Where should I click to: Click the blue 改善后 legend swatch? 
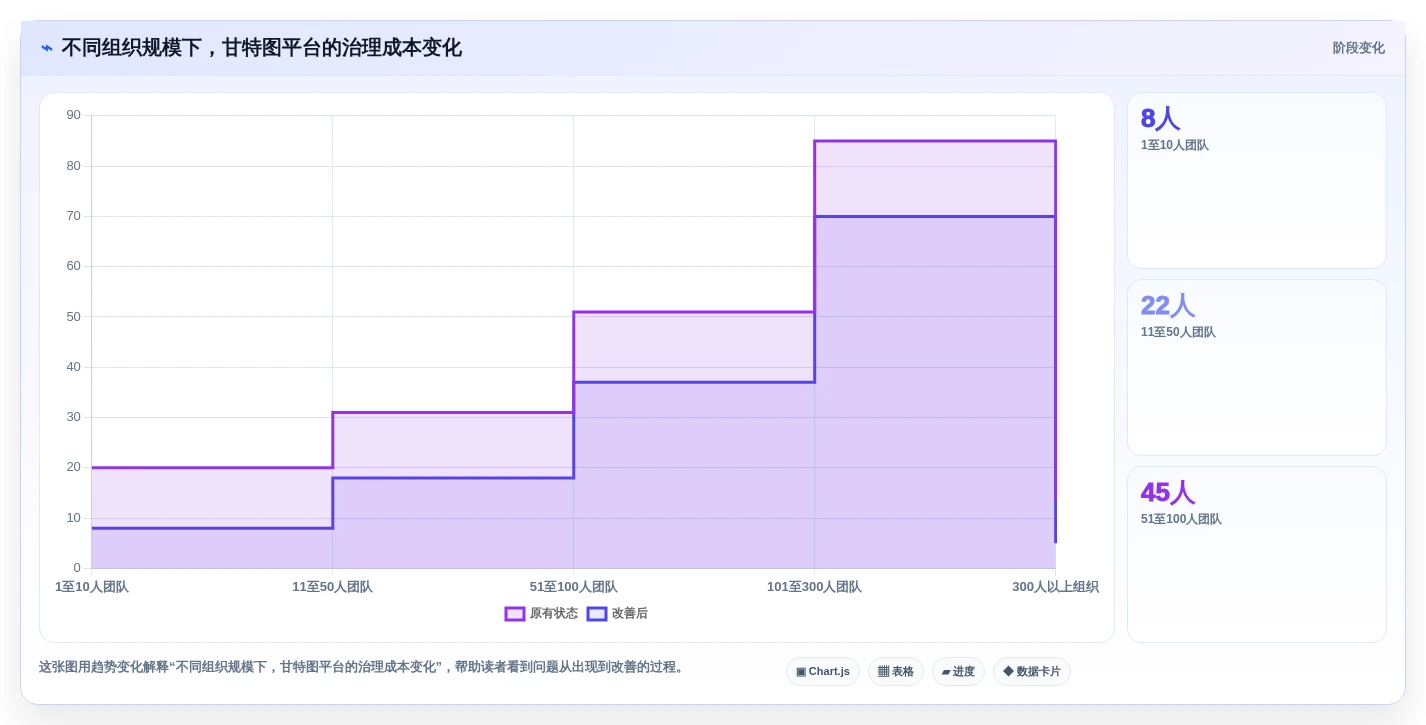597,614
